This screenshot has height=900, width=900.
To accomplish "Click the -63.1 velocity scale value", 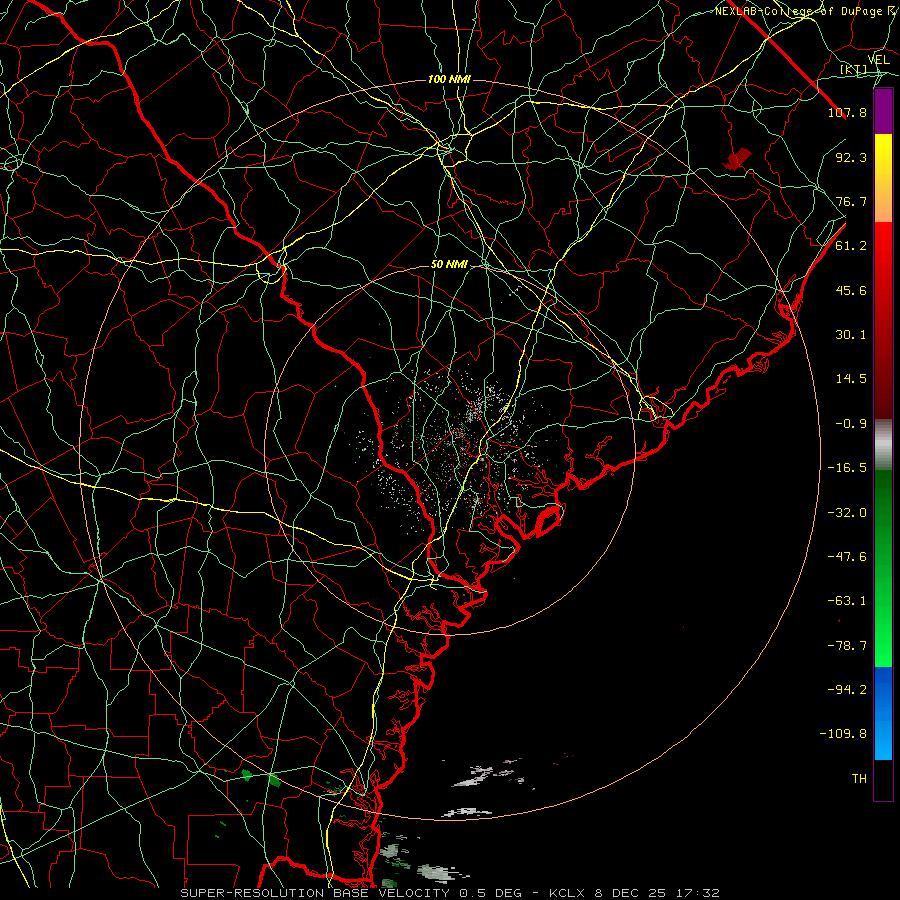I will [x=847, y=601].
